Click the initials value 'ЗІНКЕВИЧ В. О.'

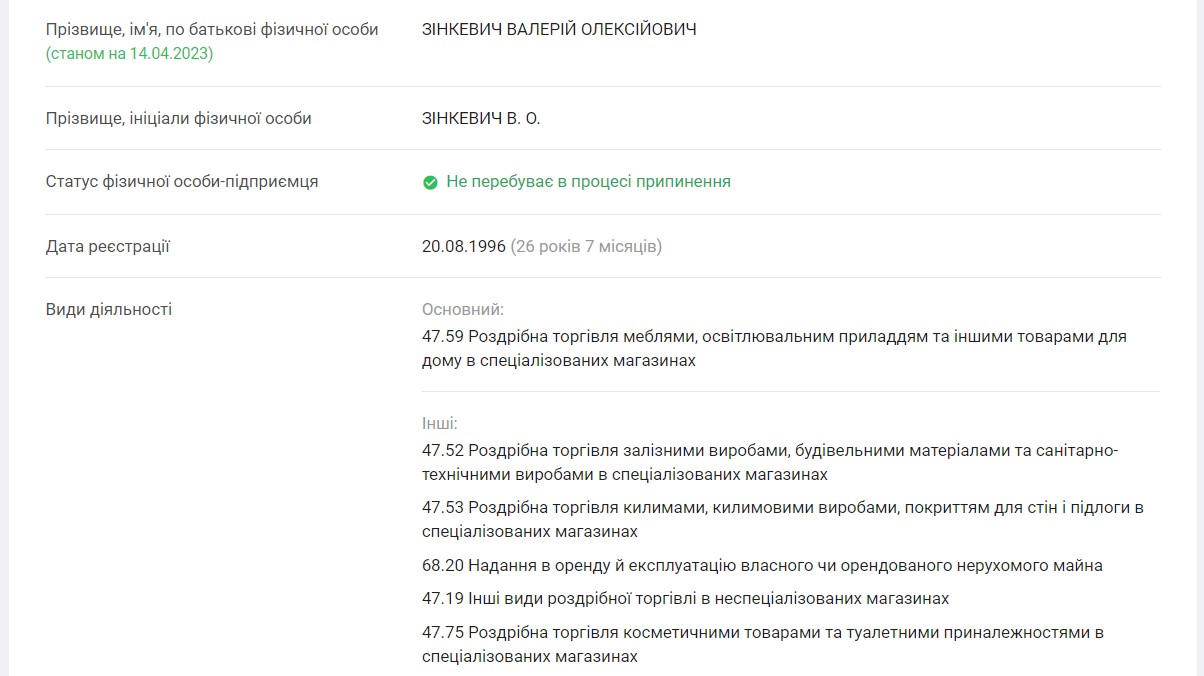[x=481, y=119]
